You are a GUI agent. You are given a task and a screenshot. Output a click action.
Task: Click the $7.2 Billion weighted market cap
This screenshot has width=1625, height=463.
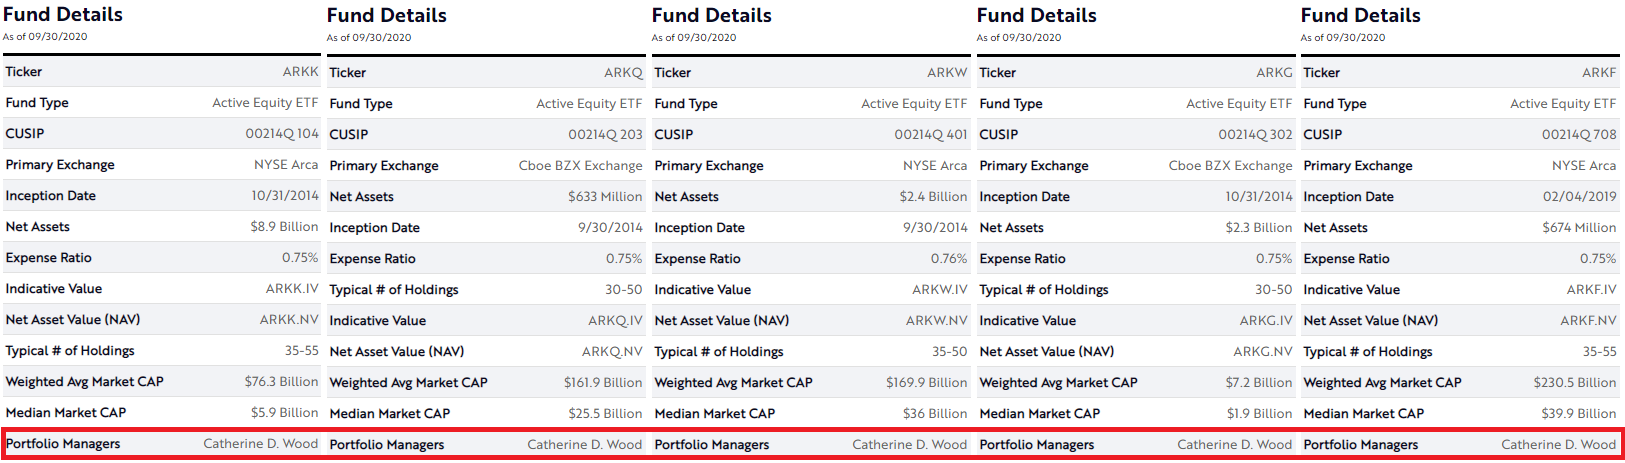(x=1259, y=383)
